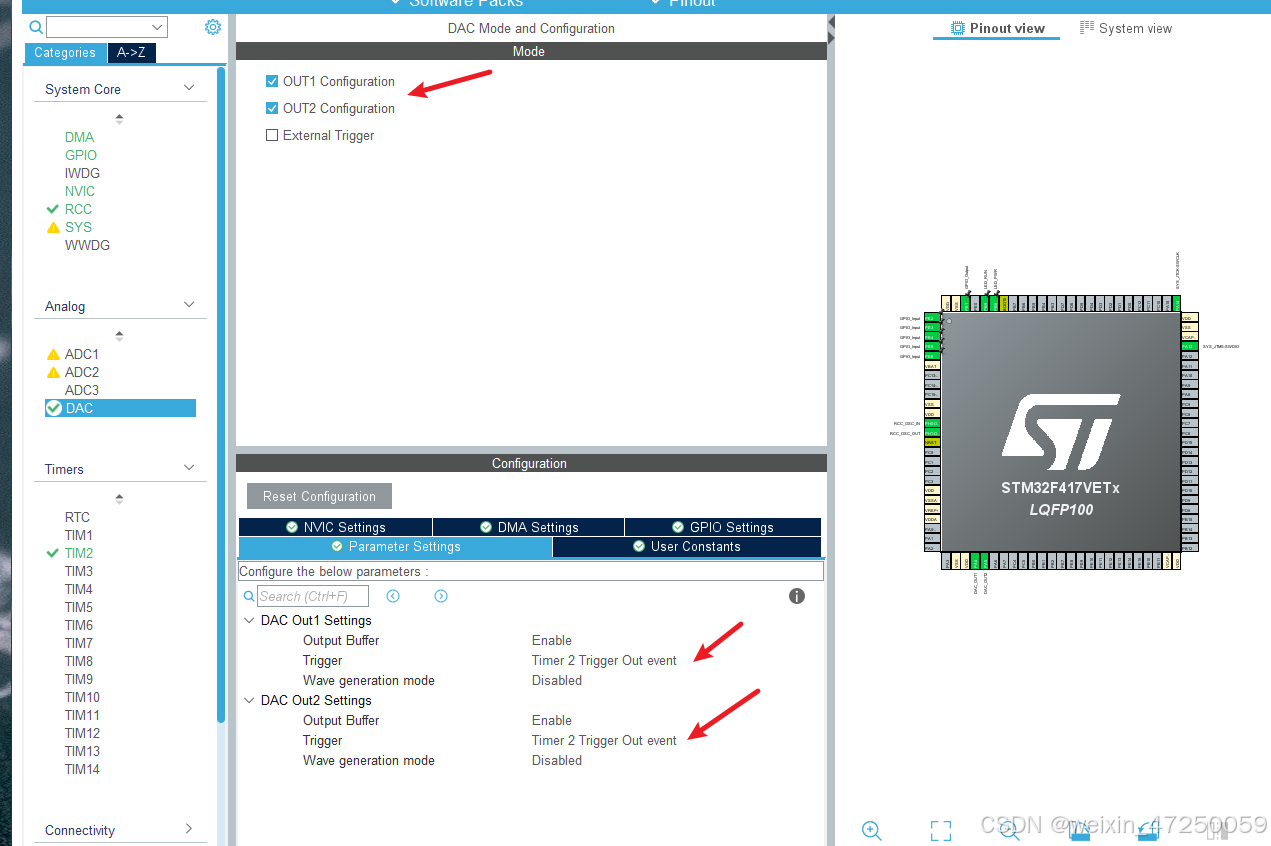Switch to System view
The width and height of the screenshot is (1271, 846).
point(1126,28)
